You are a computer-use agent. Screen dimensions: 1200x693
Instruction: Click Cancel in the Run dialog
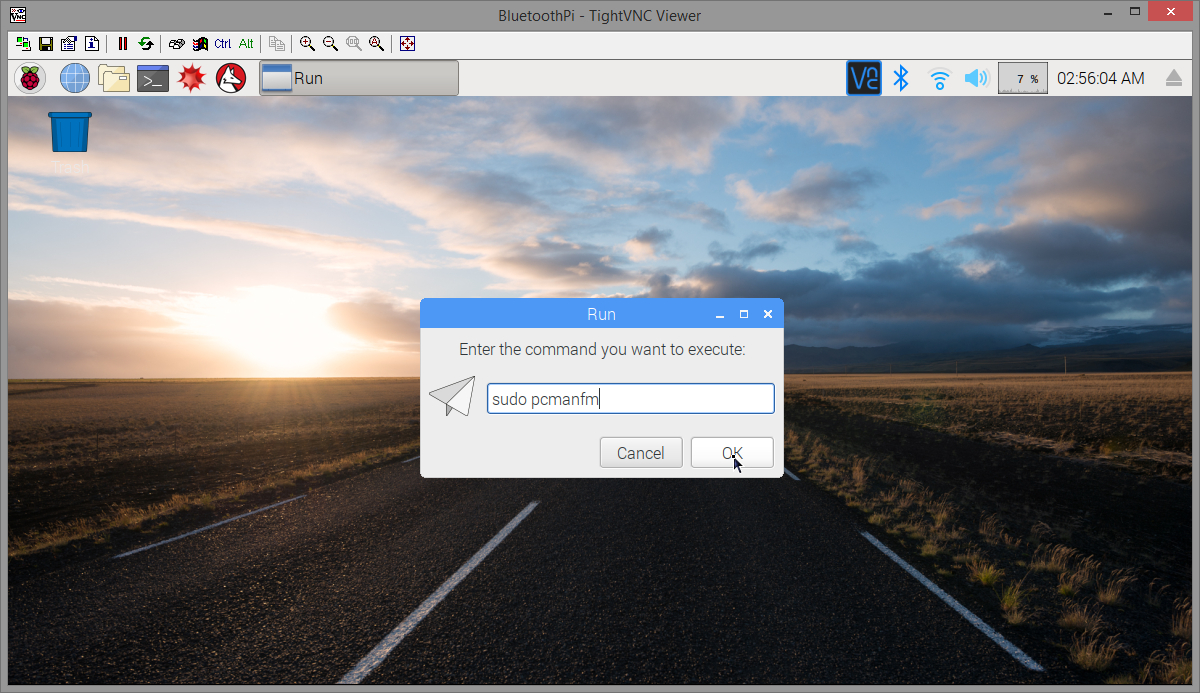[641, 453]
